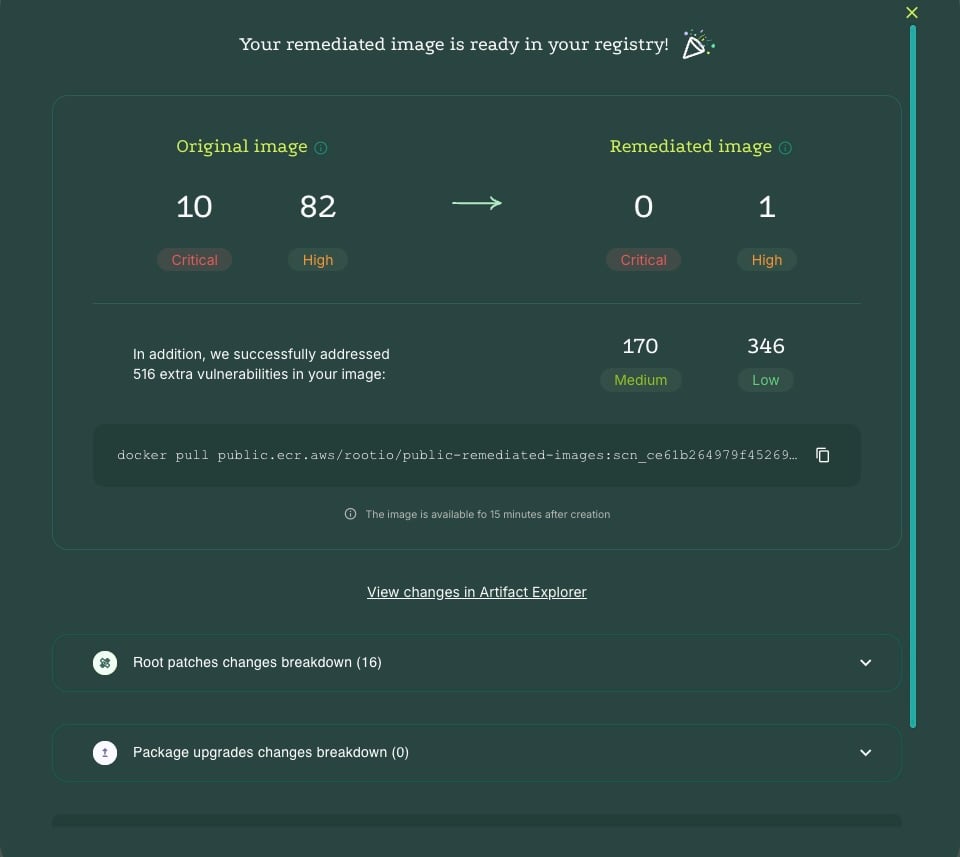
Task: Copy the docker pull command
Action: coord(823,455)
